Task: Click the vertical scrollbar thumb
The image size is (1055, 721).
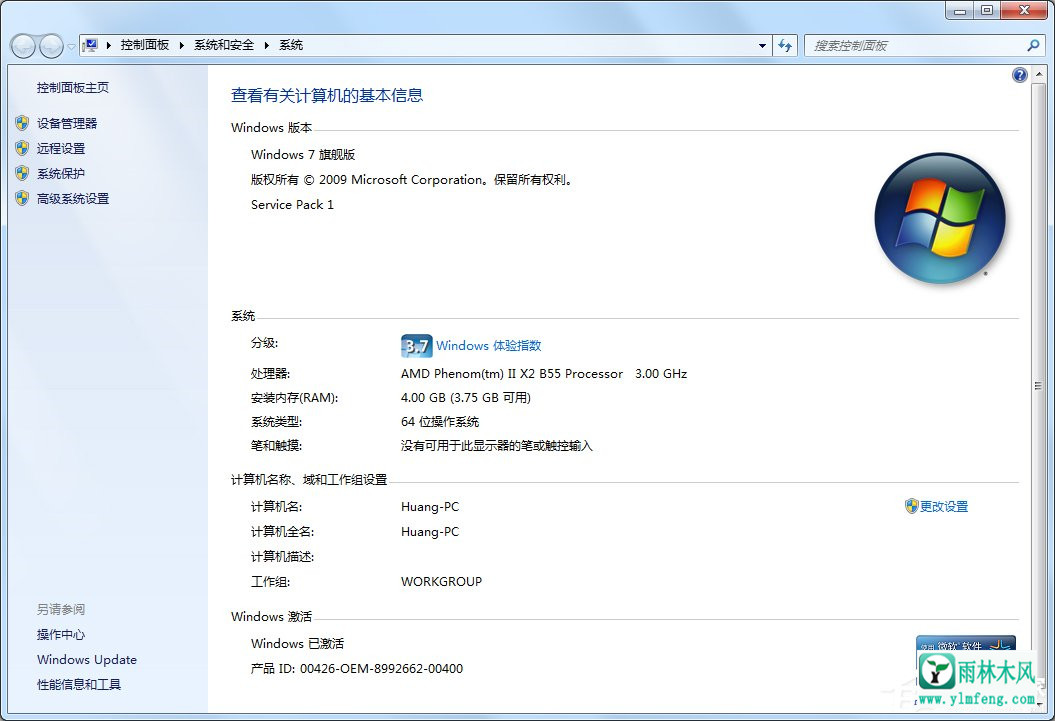Action: click(1038, 385)
